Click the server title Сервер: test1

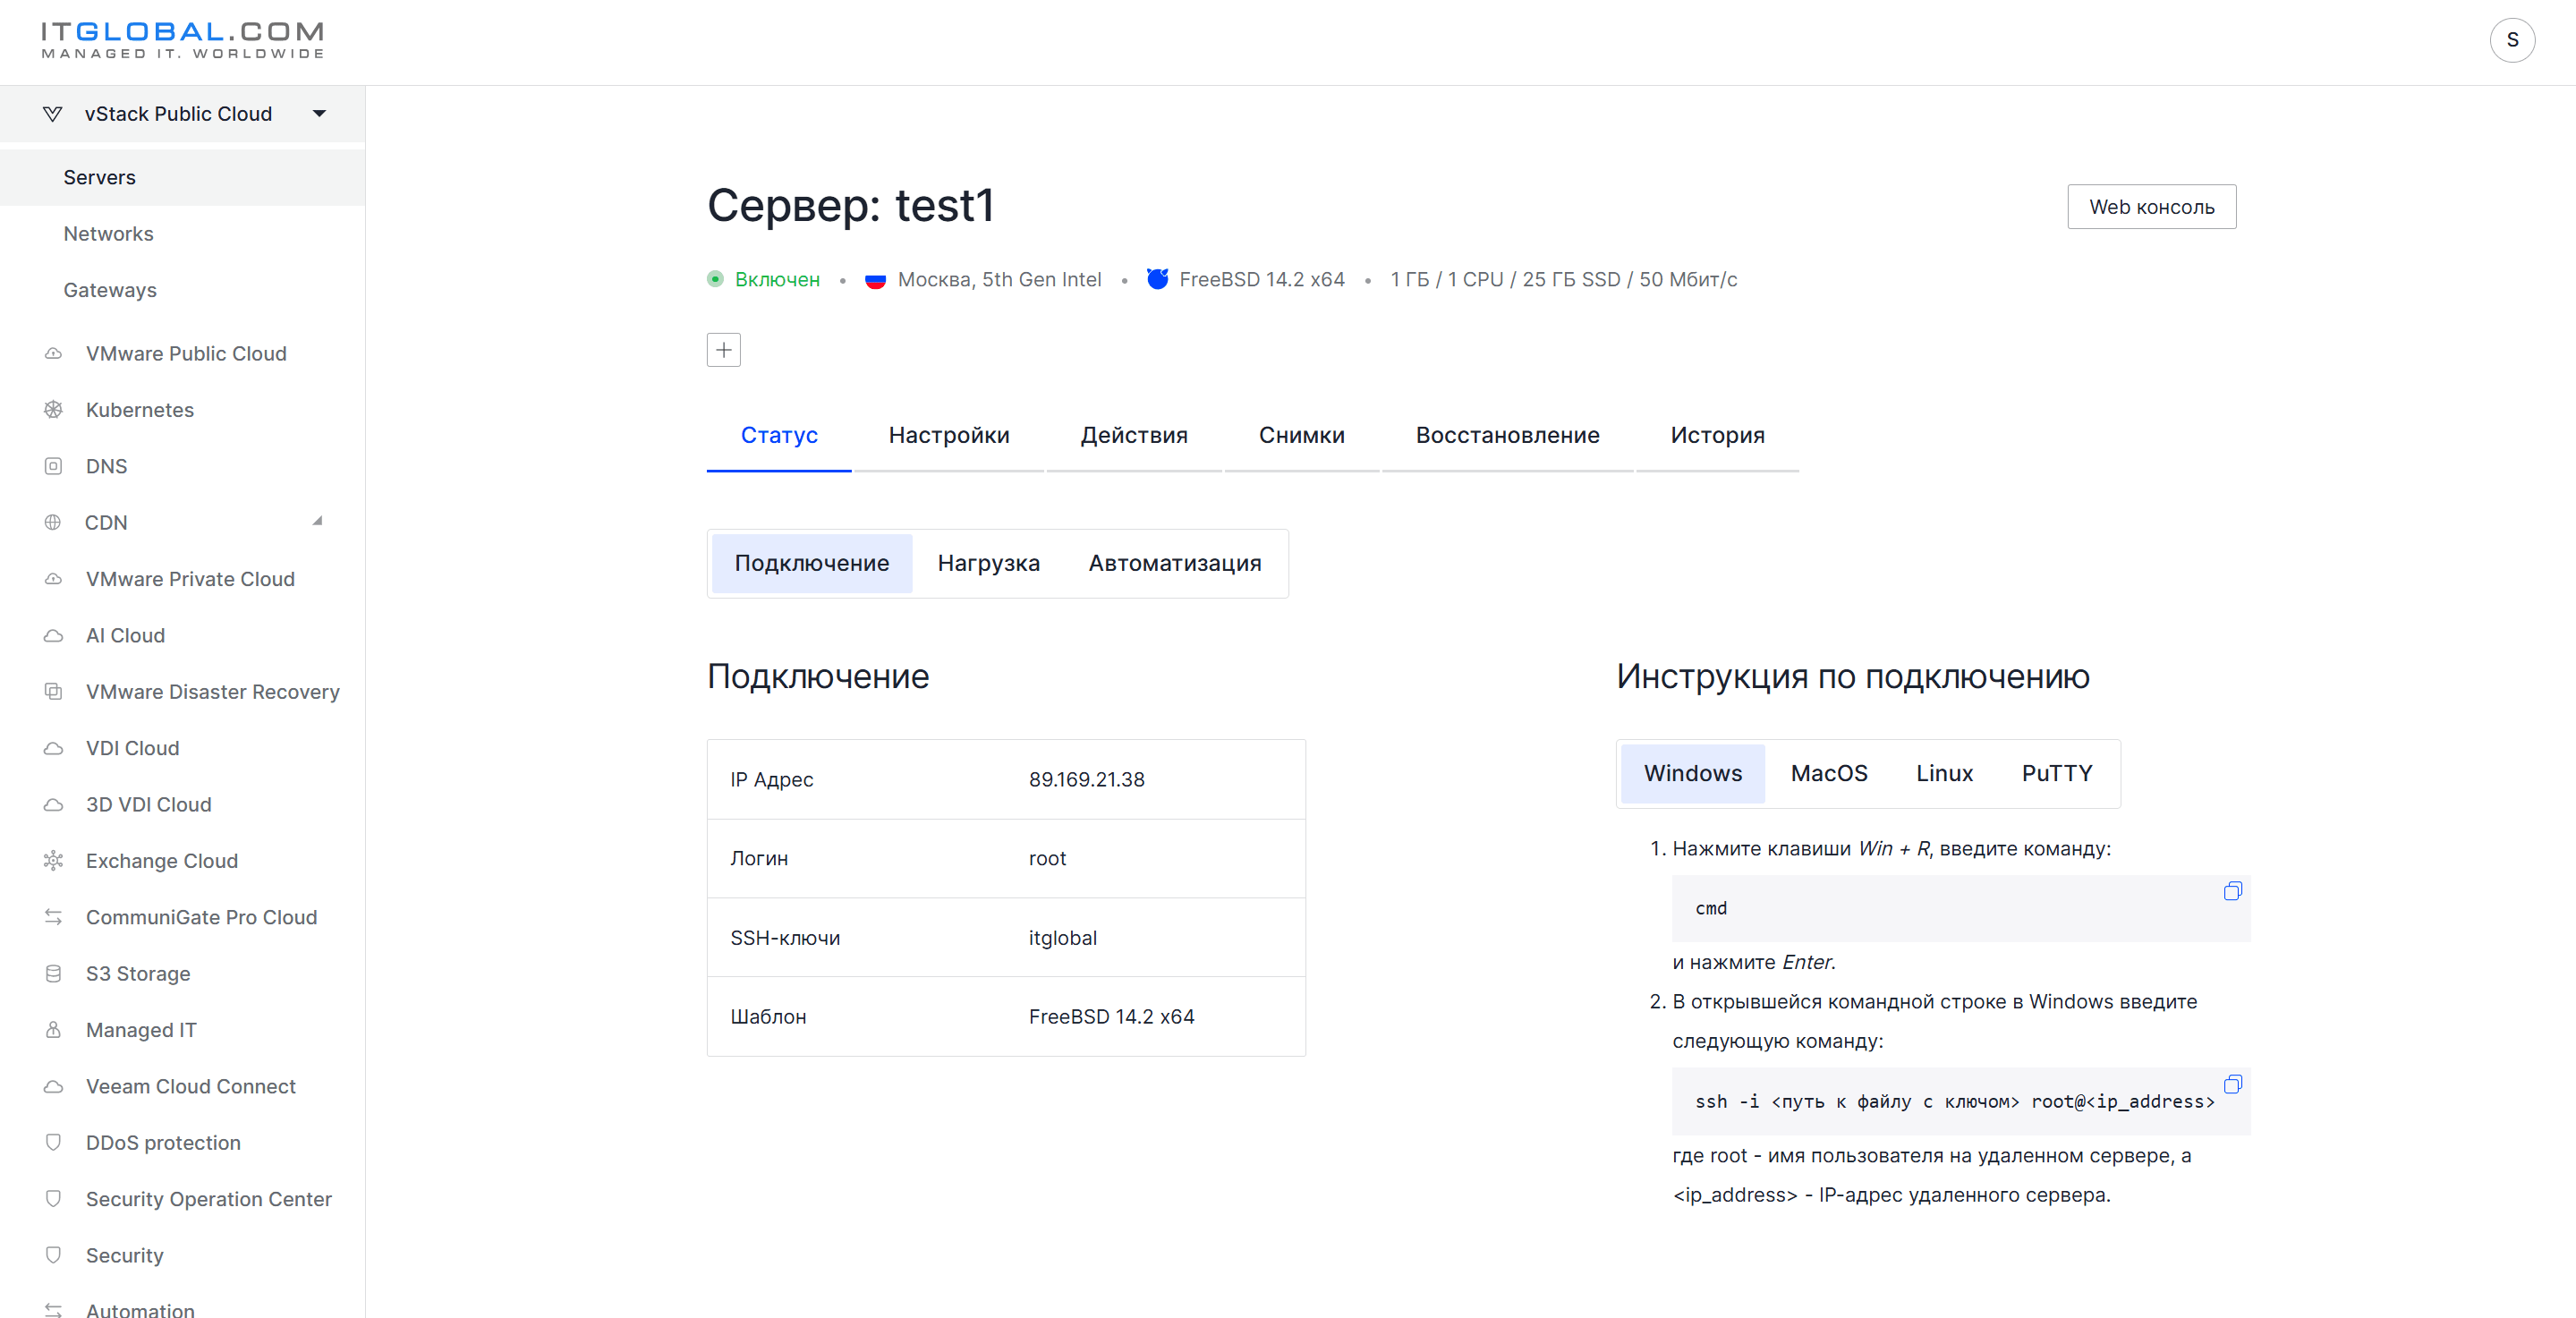(850, 206)
